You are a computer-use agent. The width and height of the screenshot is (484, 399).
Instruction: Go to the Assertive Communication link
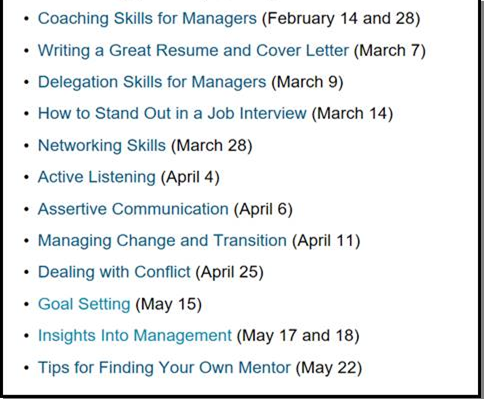[133, 209]
